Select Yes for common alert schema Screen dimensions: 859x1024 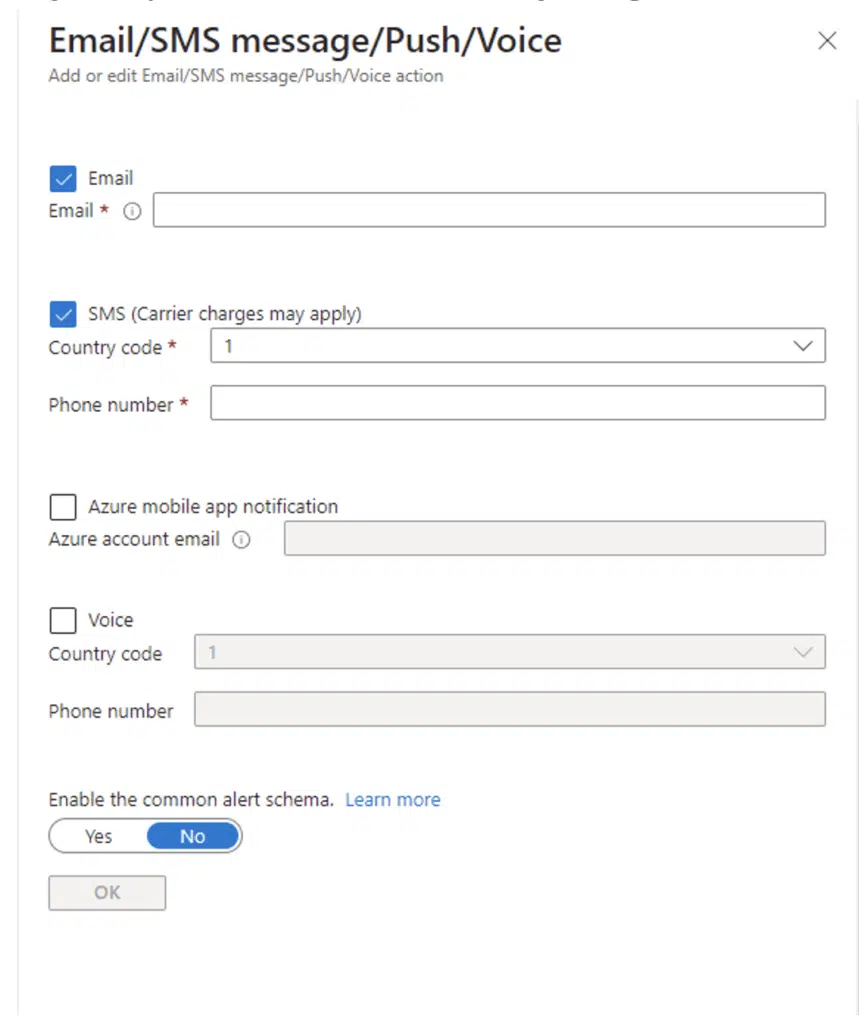(99, 837)
